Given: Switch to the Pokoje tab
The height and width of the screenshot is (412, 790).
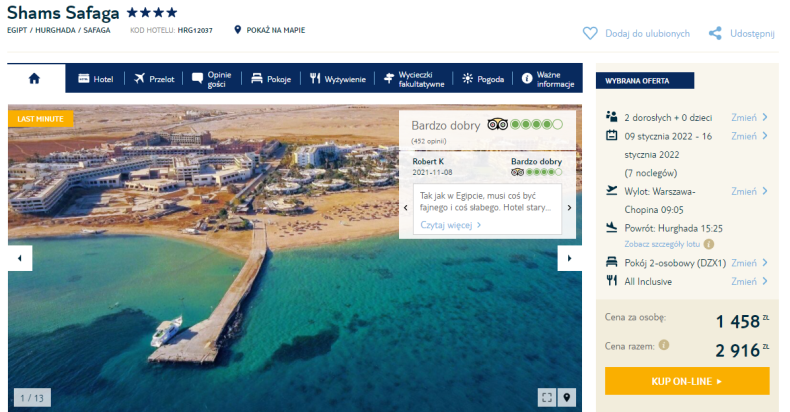Looking at the screenshot, I should [271, 79].
